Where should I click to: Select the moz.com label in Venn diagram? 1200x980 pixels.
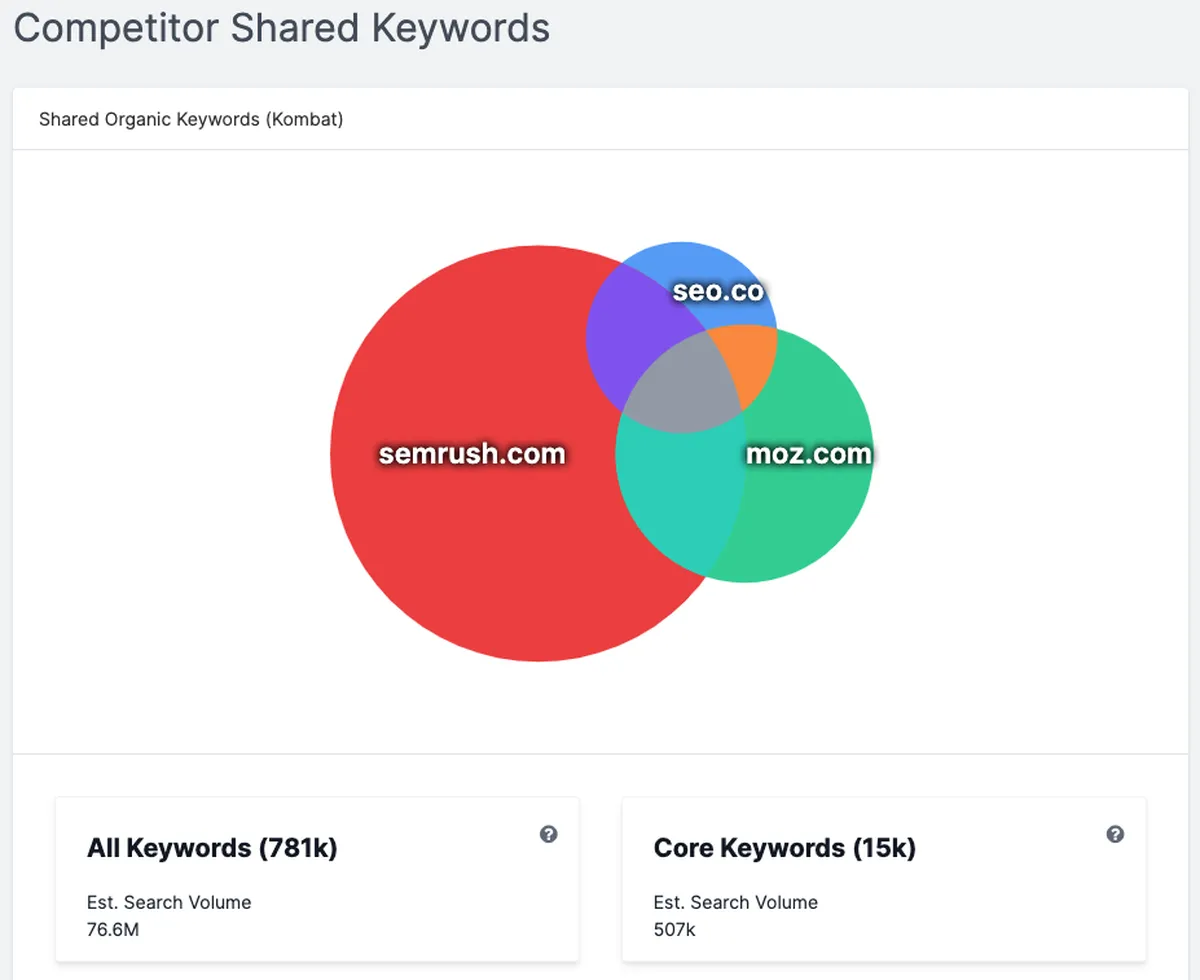pos(809,454)
